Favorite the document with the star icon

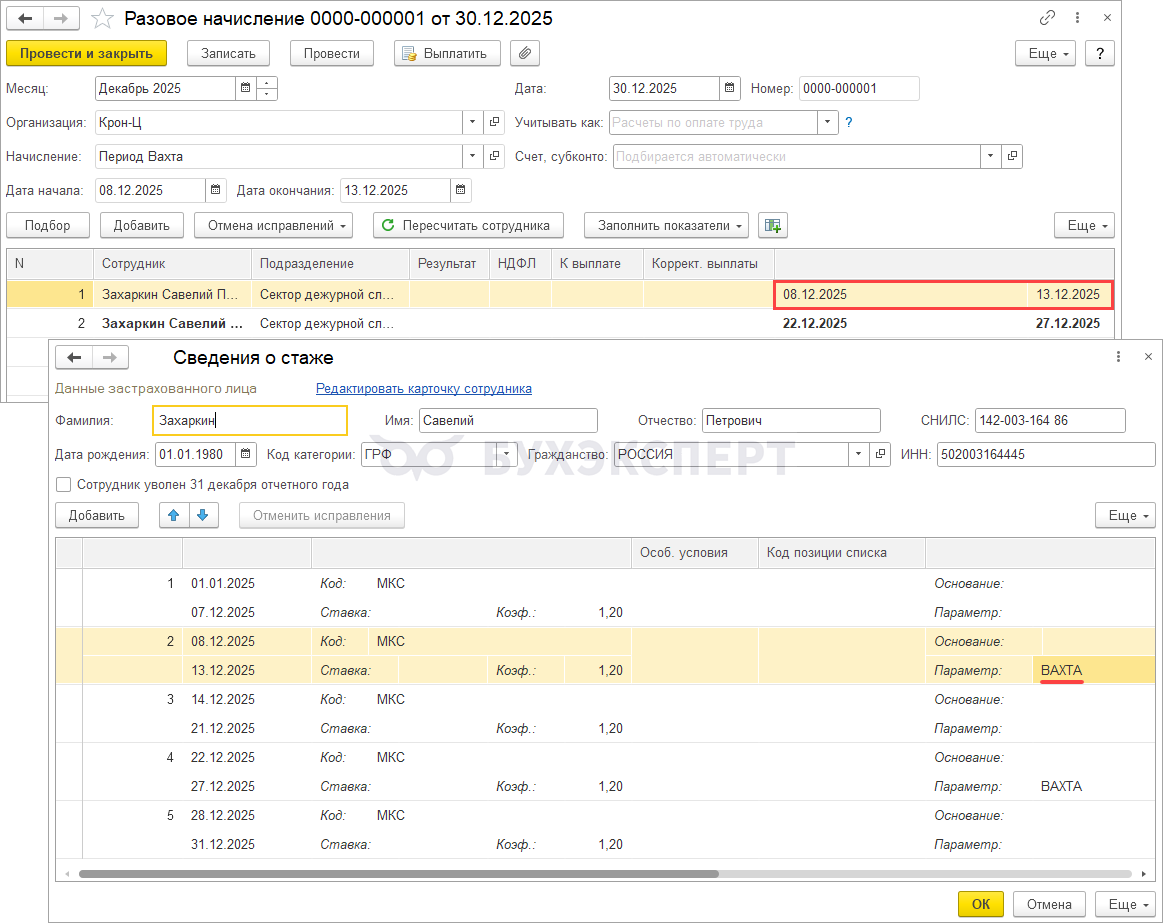click(101, 19)
